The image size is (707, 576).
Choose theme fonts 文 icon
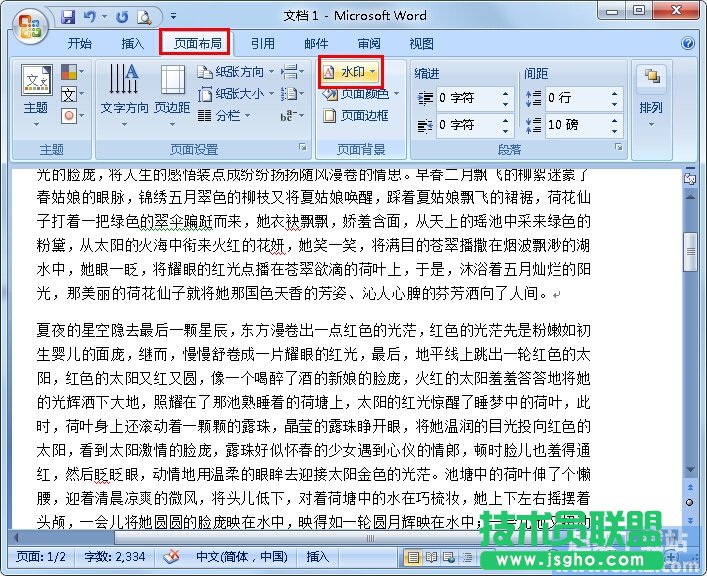click(72, 94)
